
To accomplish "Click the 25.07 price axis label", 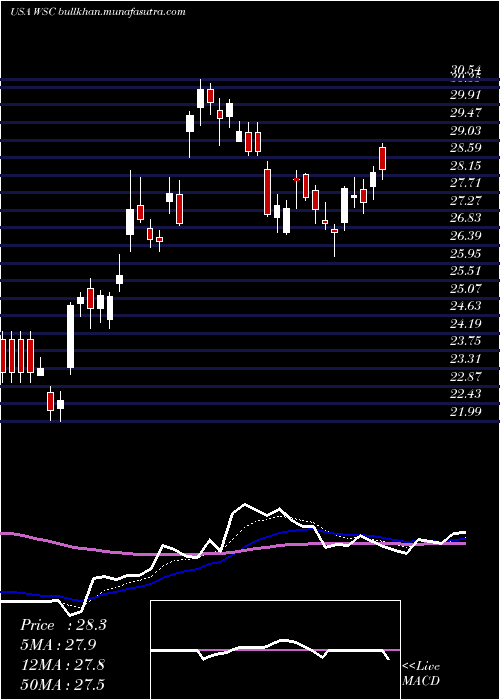I will tap(465, 288).
